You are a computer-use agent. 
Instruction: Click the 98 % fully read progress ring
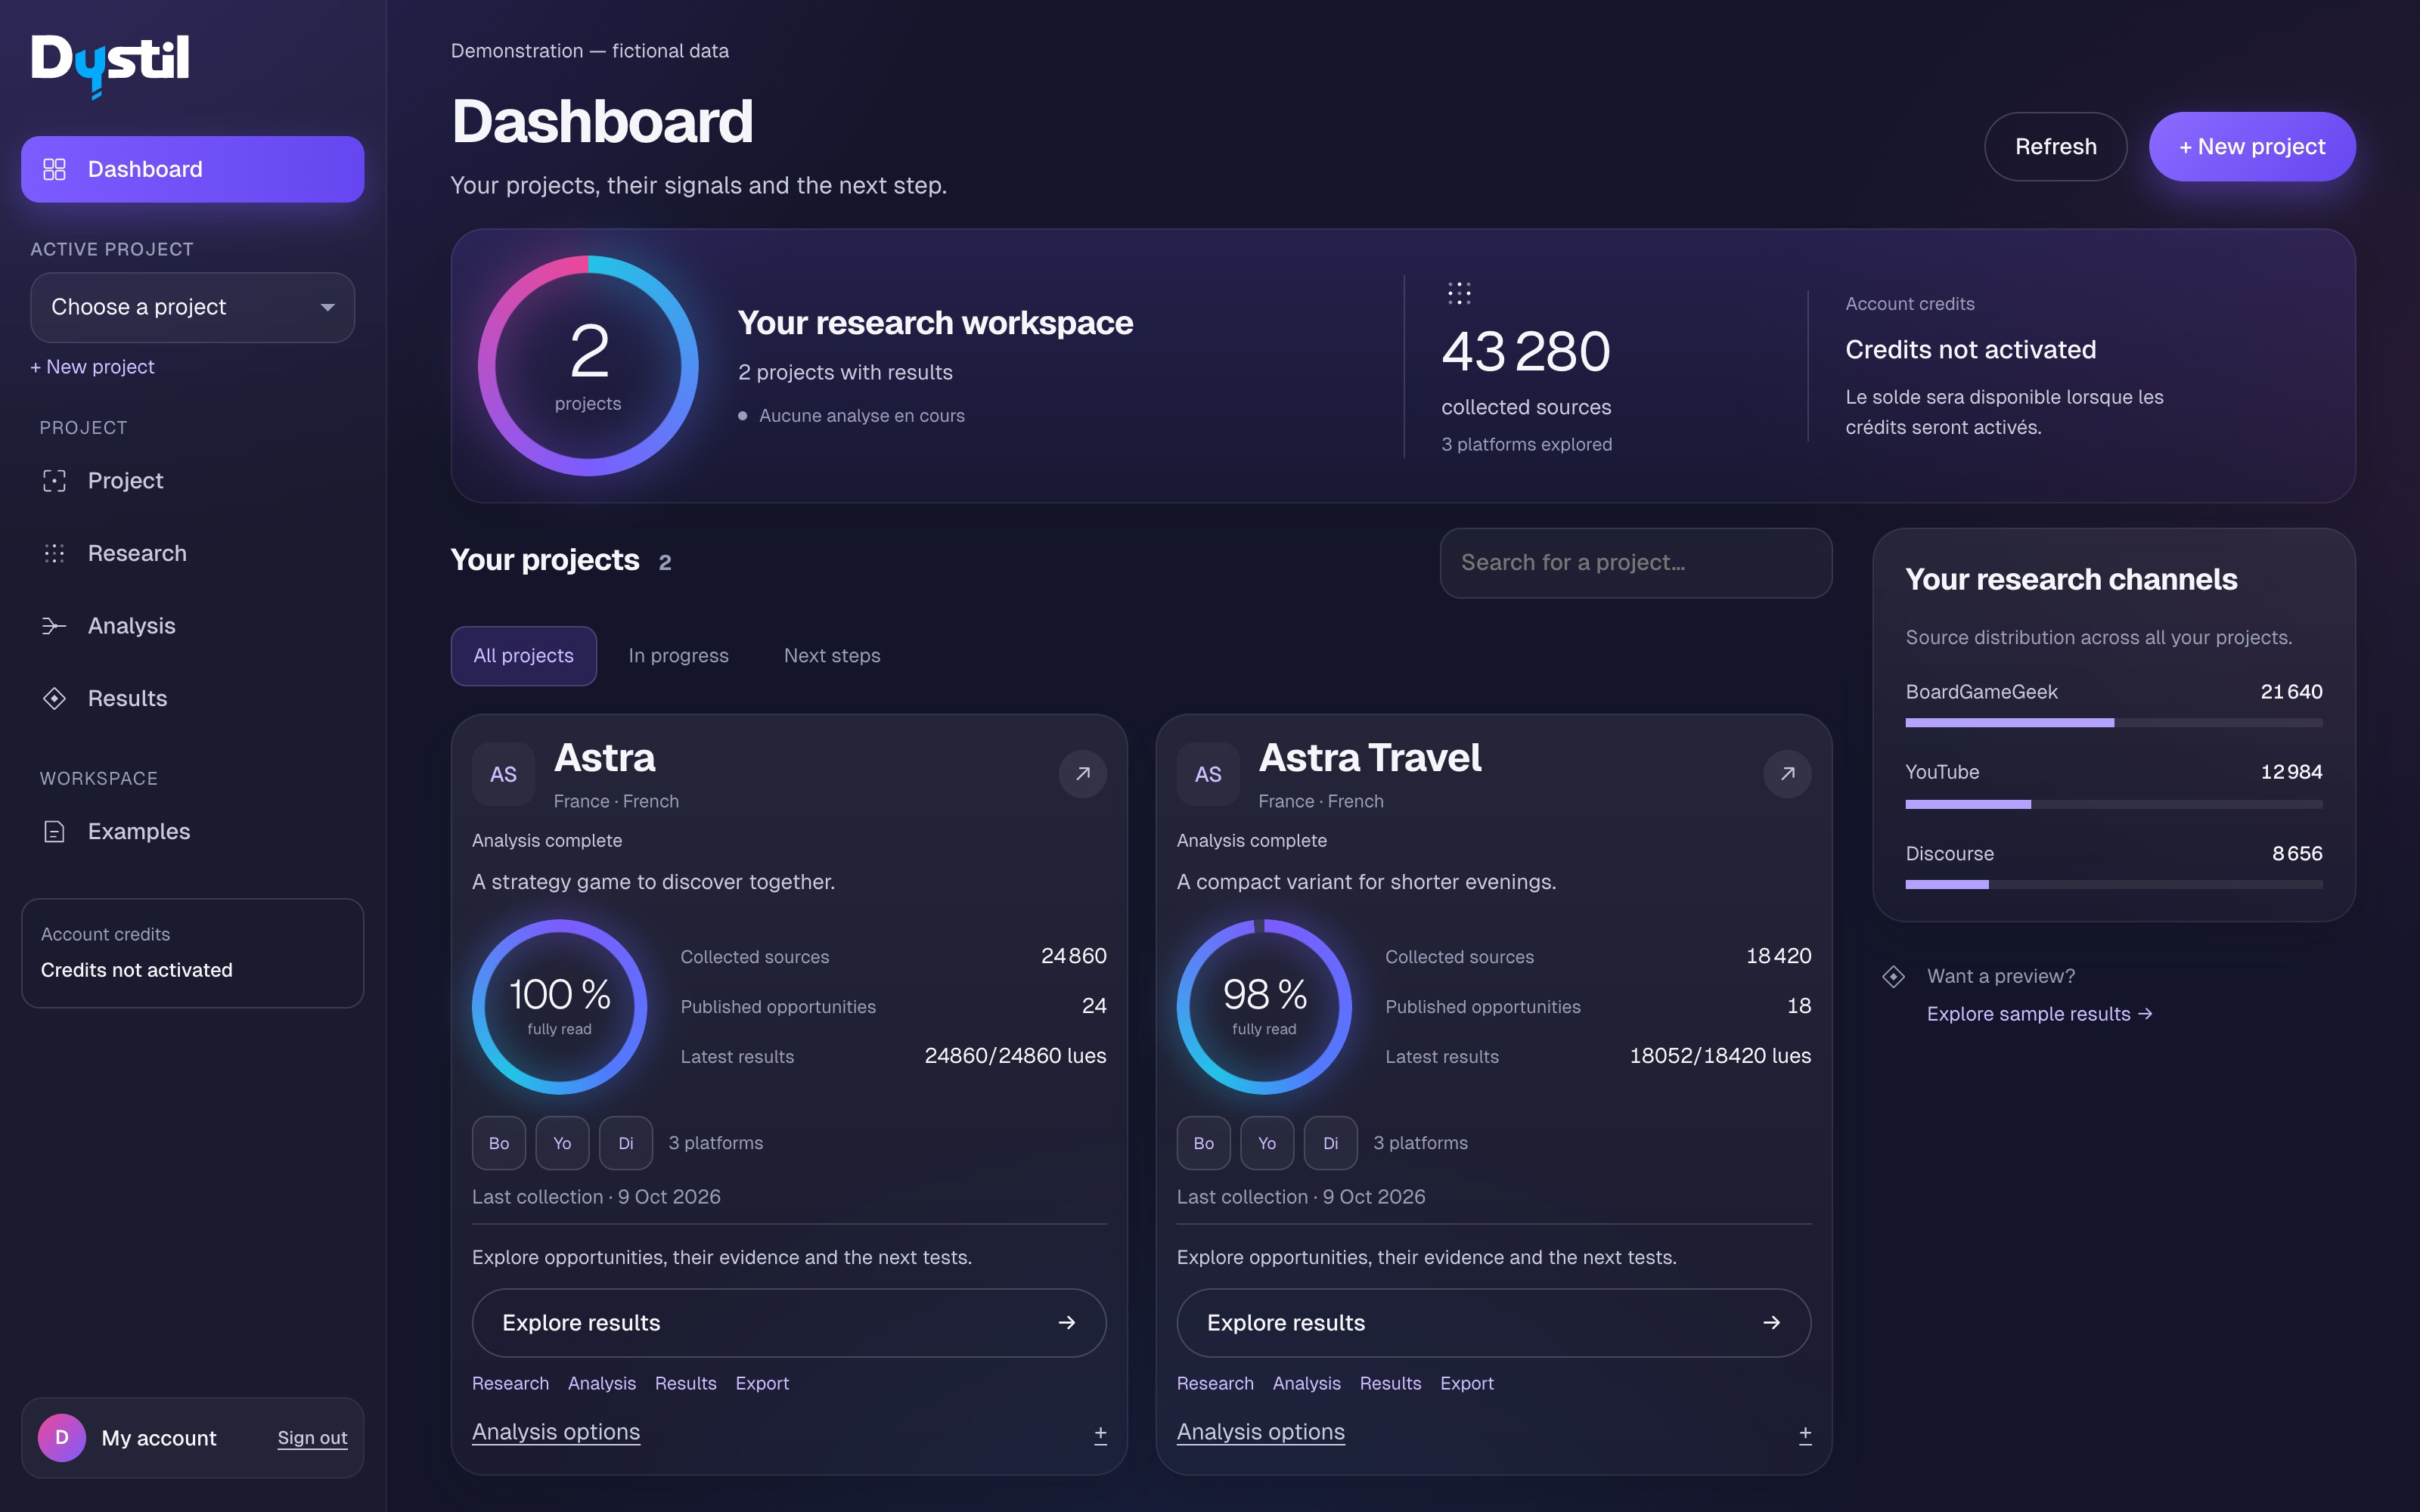pyautogui.click(x=1264, y=1006)
